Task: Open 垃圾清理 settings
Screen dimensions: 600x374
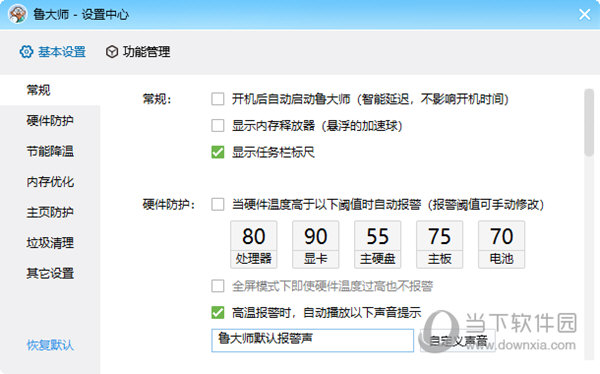Action: coord(50,243)
